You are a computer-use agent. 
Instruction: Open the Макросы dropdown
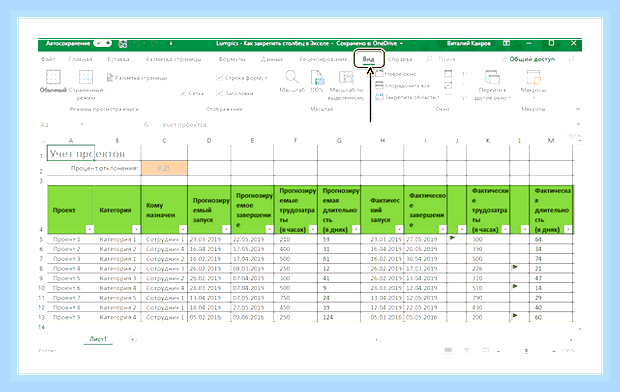[533, 85]
